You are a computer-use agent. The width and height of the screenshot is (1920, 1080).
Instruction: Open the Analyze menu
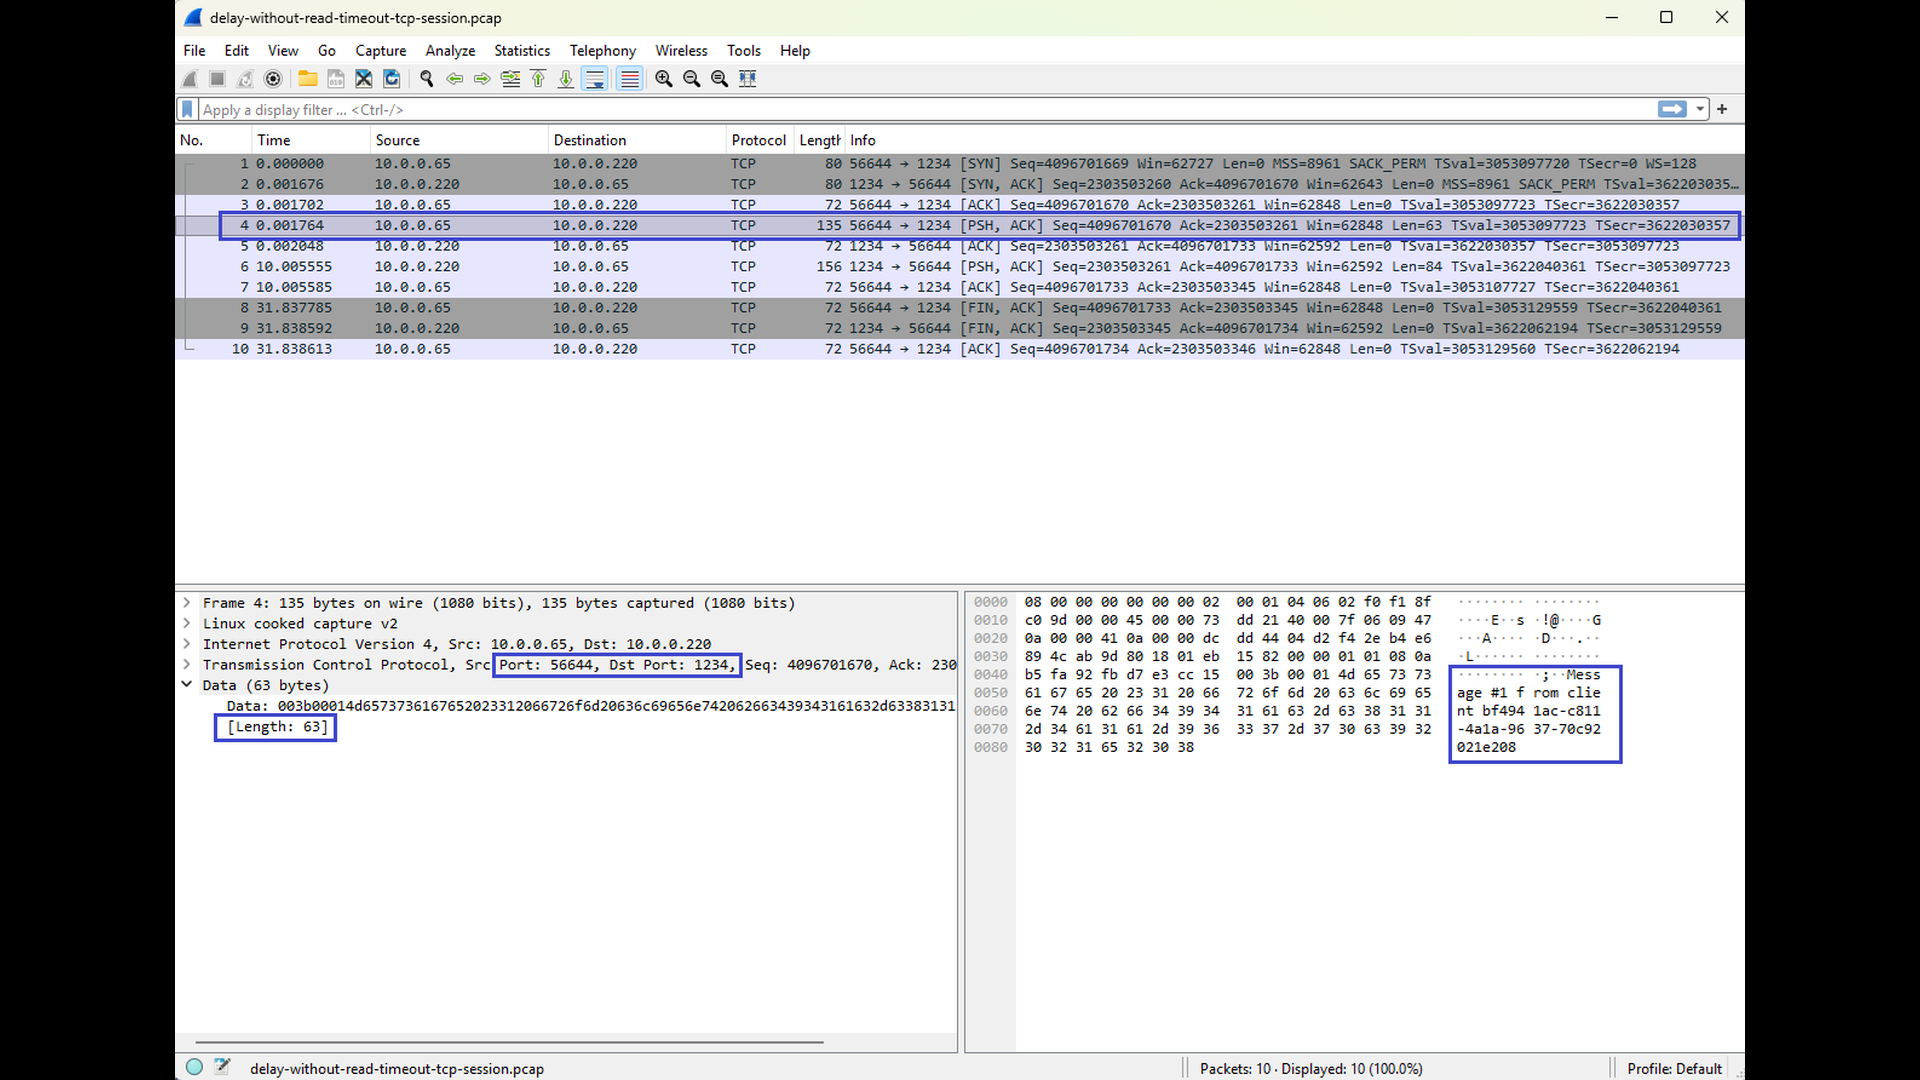coord(450,51)
